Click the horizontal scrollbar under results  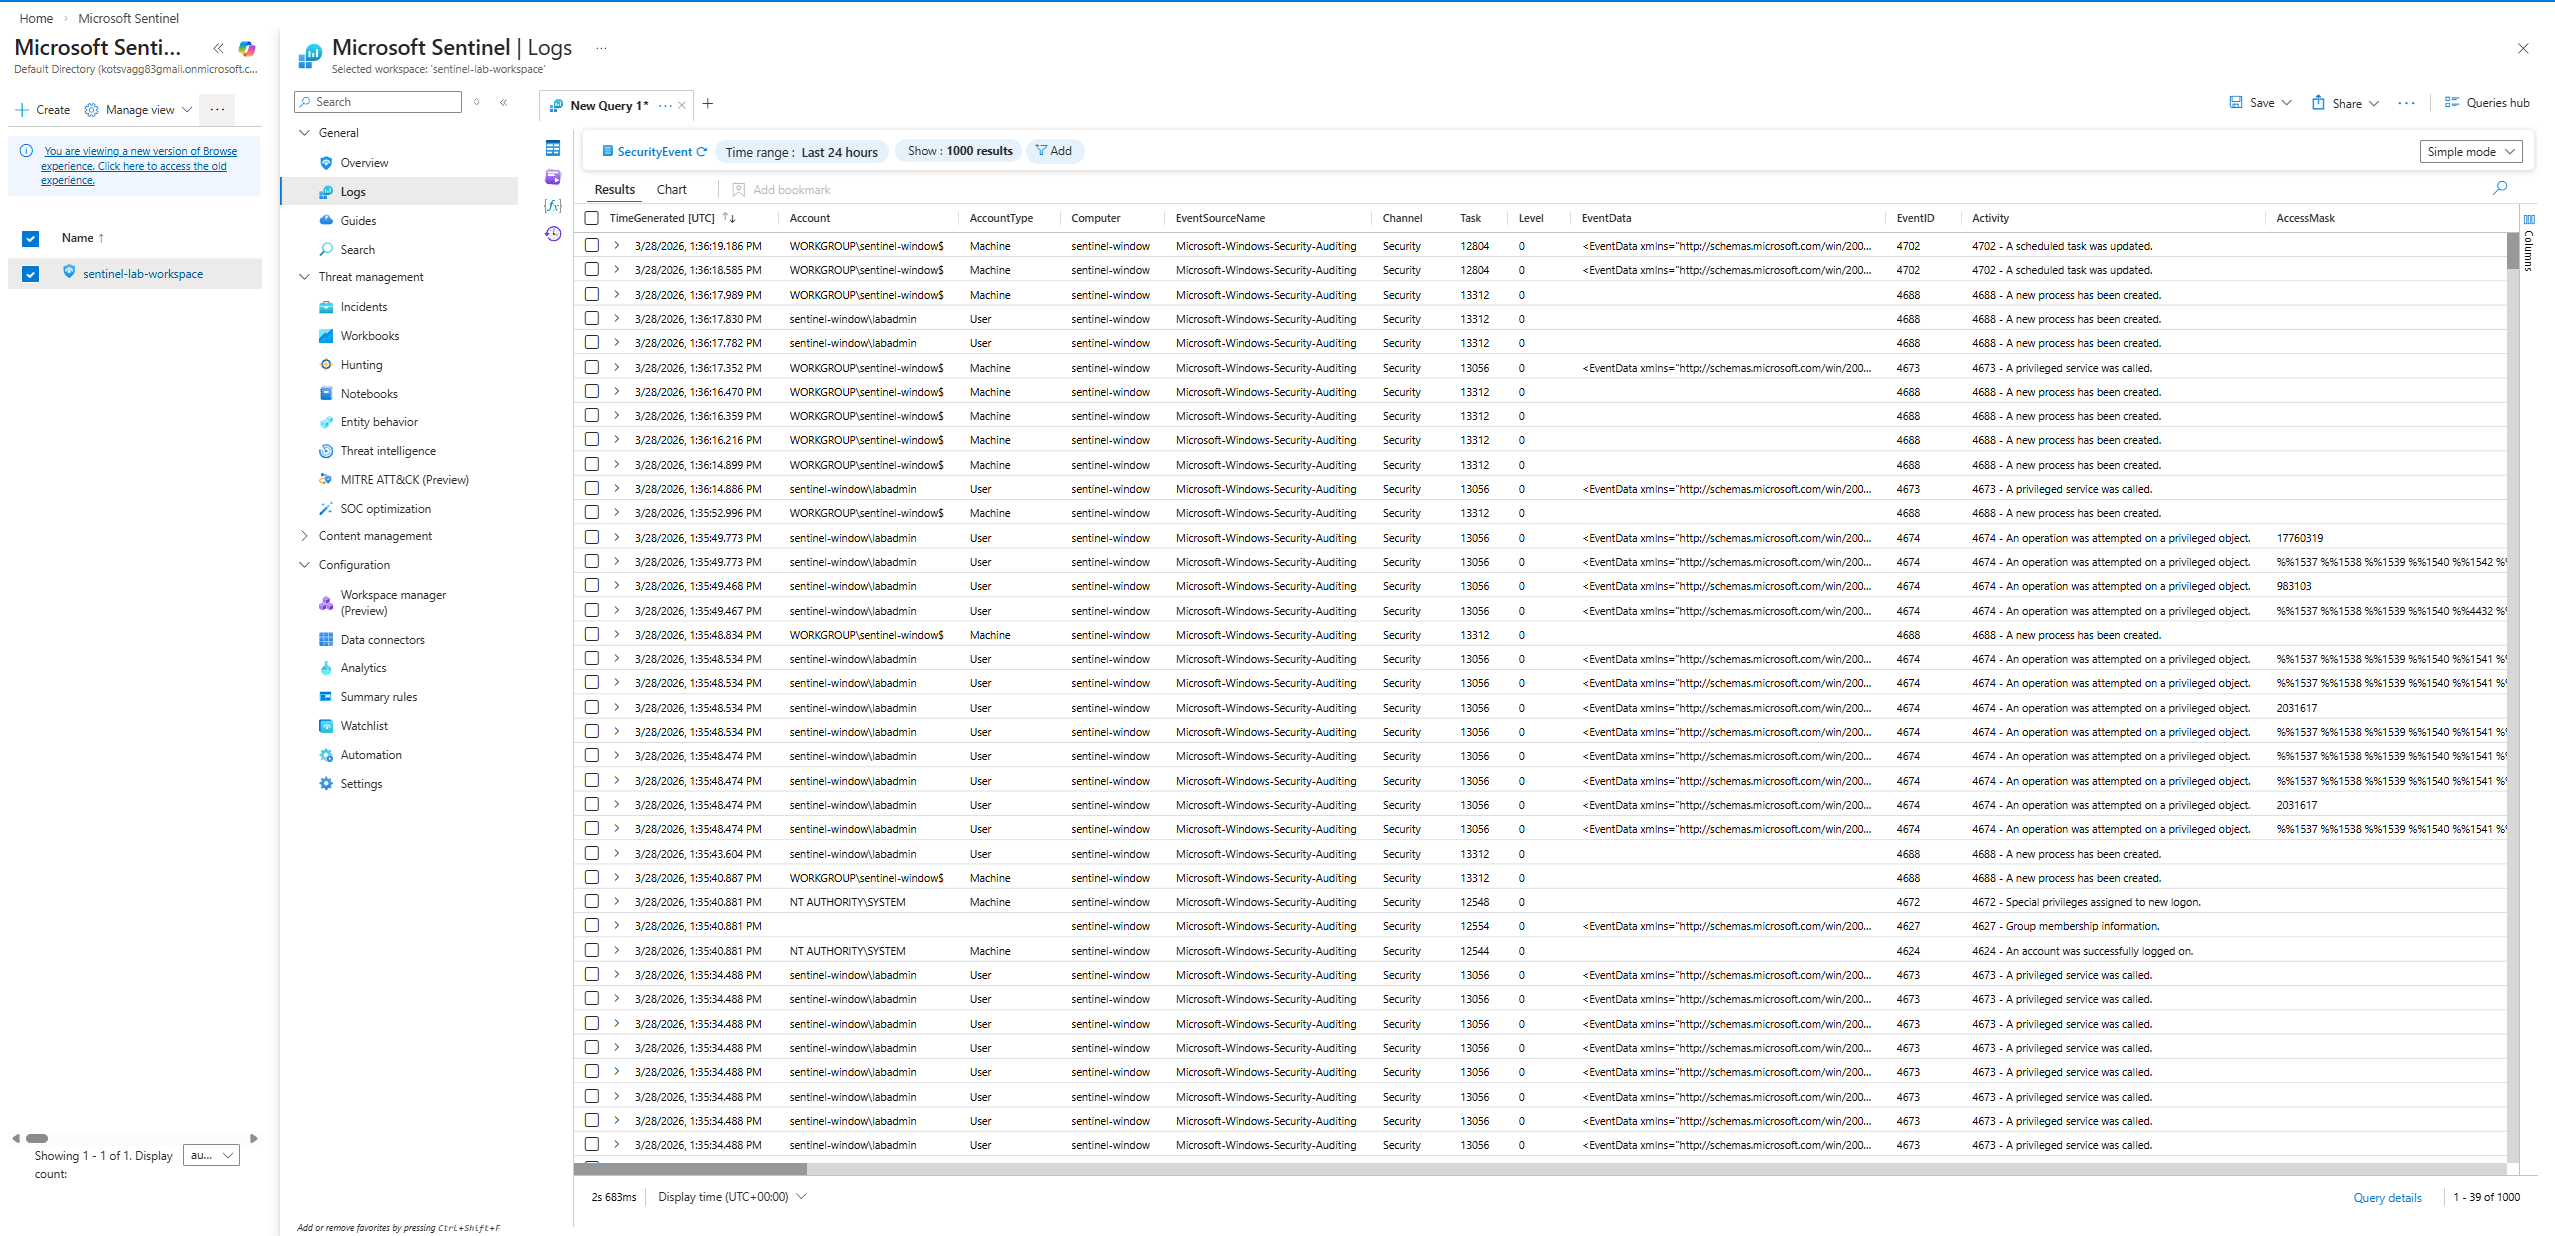pyautogui.click(x=691, y=1168)
